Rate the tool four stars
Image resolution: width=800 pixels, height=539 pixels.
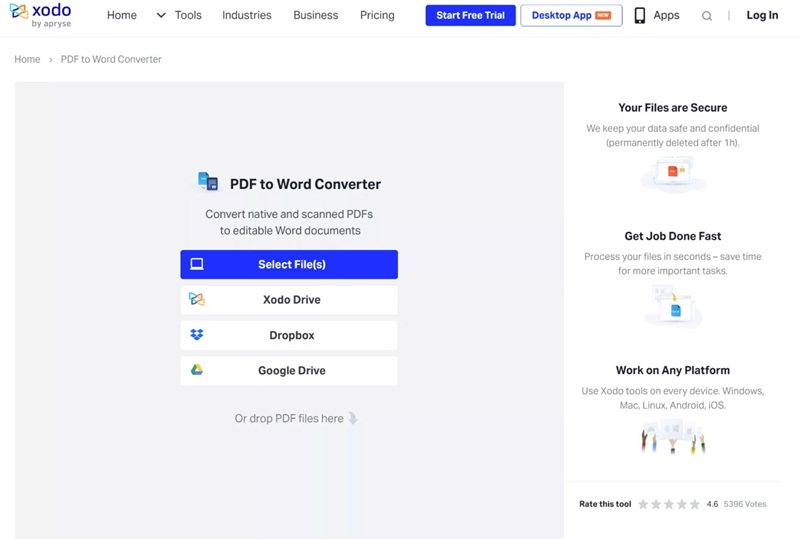(682, 504)
